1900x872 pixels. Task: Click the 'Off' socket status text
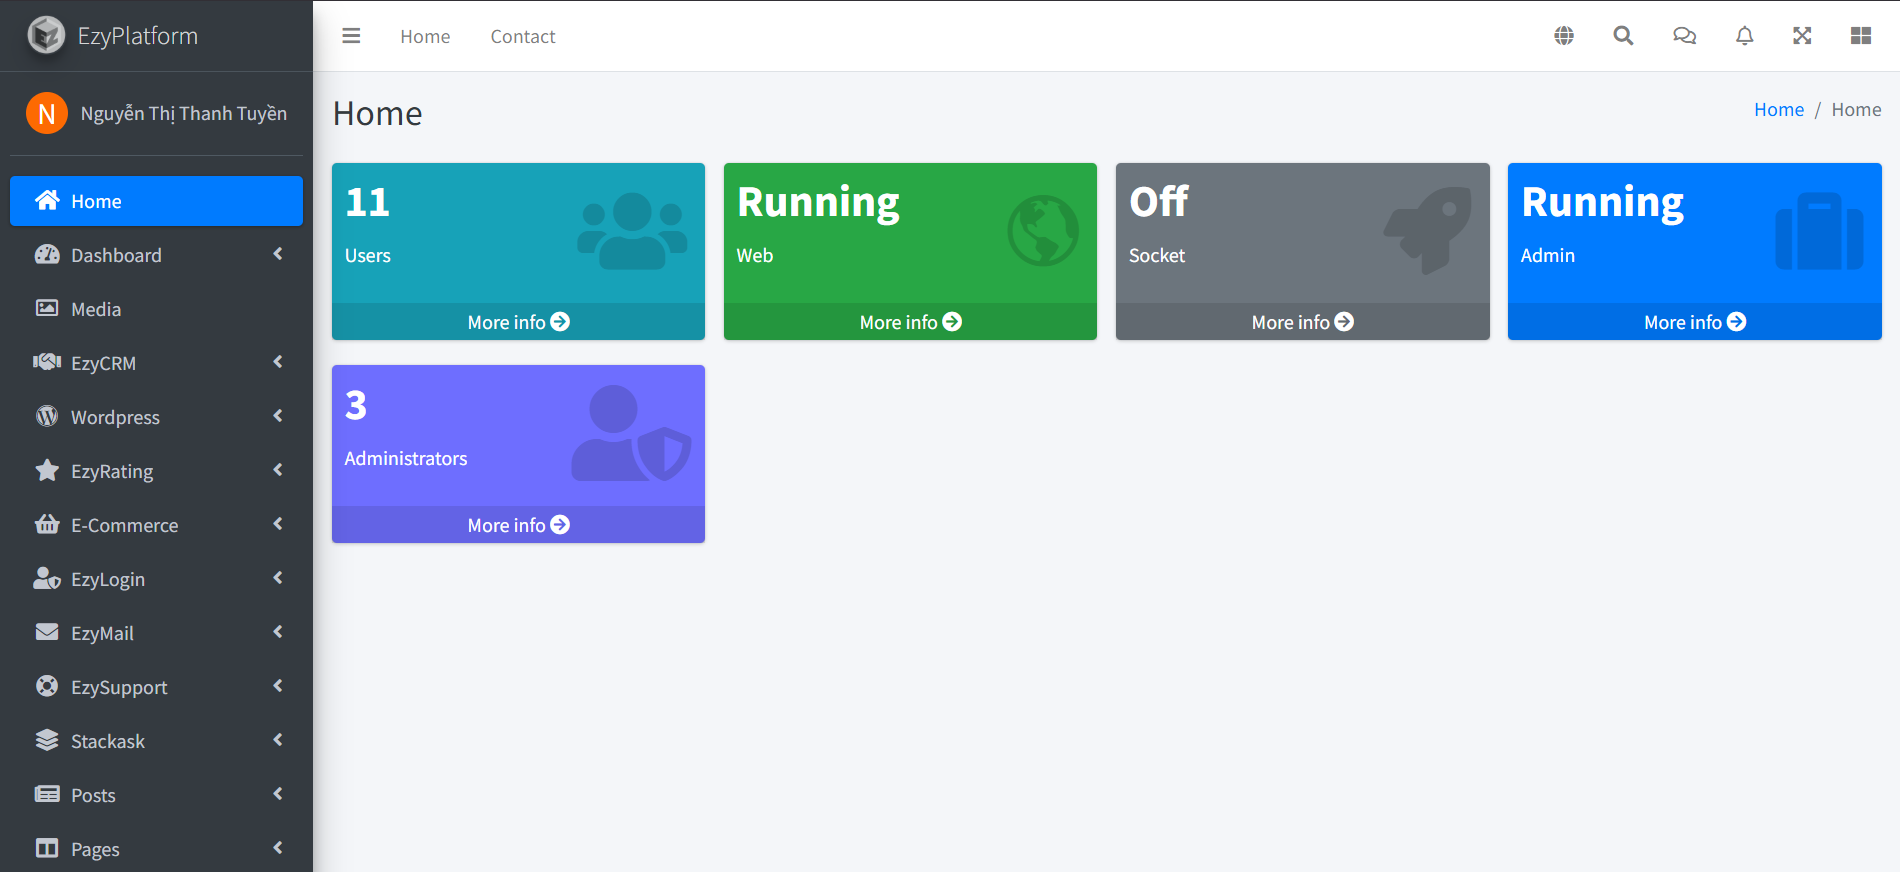pyautogui.click(x=1159, y=202)
